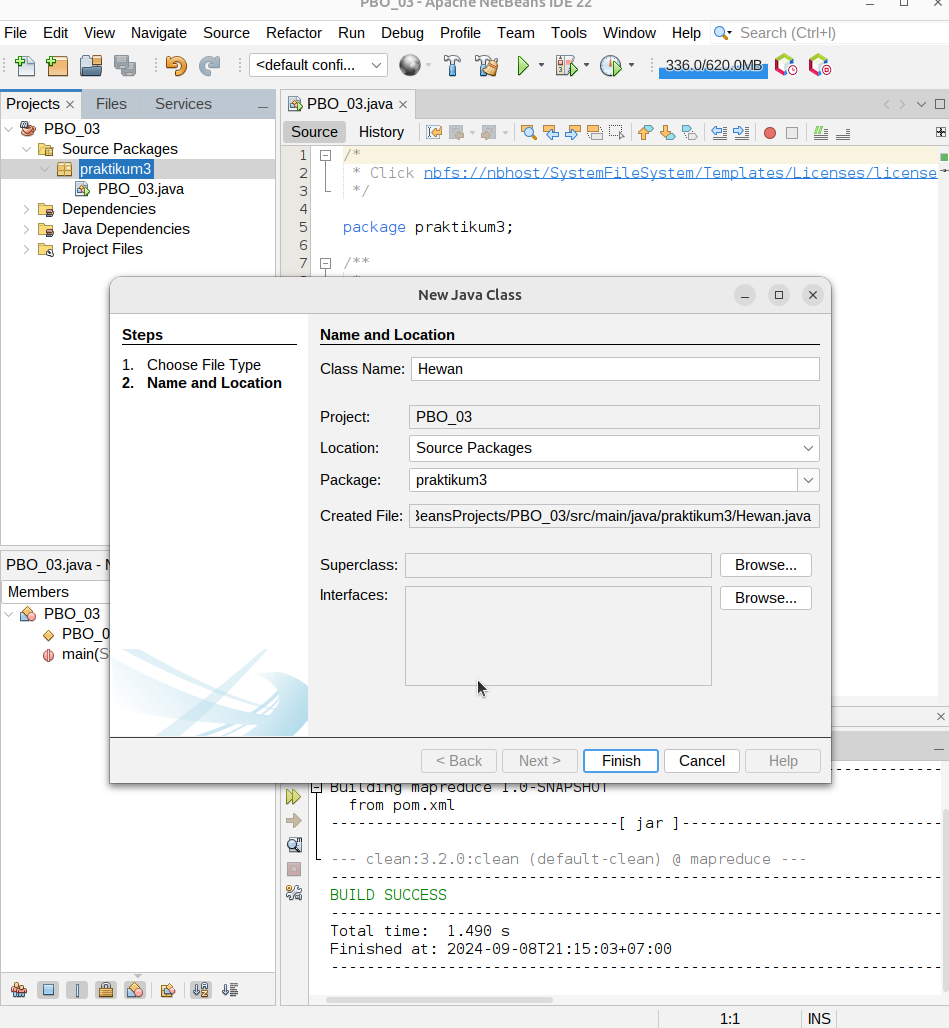
Task: Click Browse next to Superclass
Action: (765, 565)
